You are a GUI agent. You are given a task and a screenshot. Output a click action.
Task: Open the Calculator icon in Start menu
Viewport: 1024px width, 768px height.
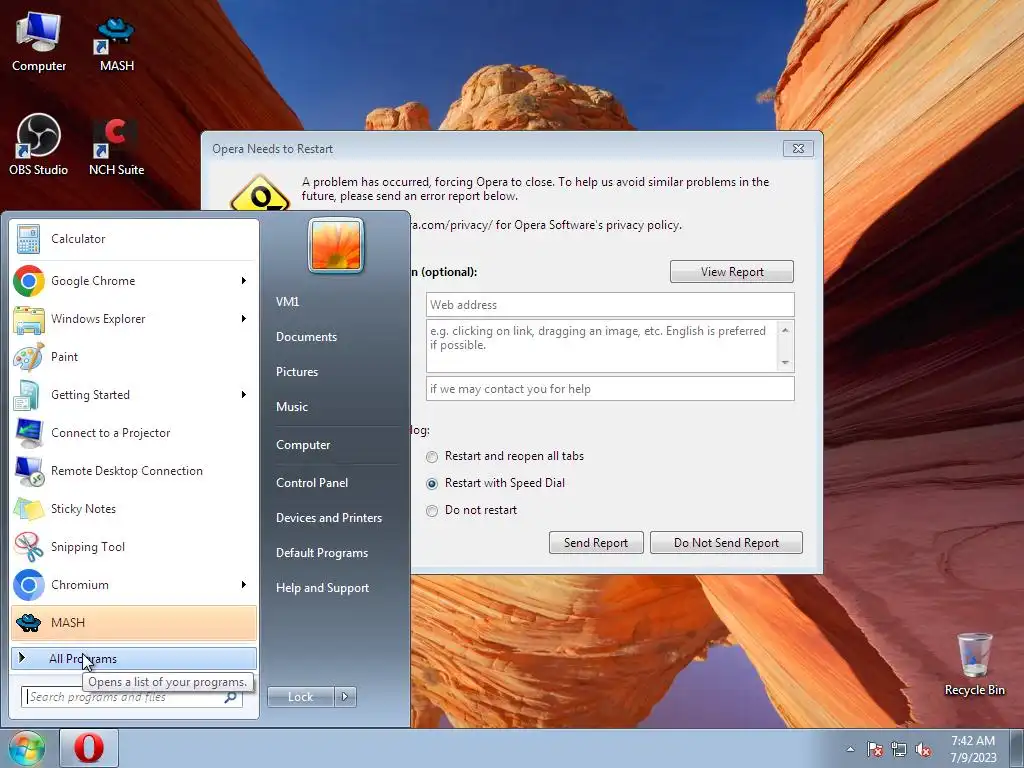point(28,239)
